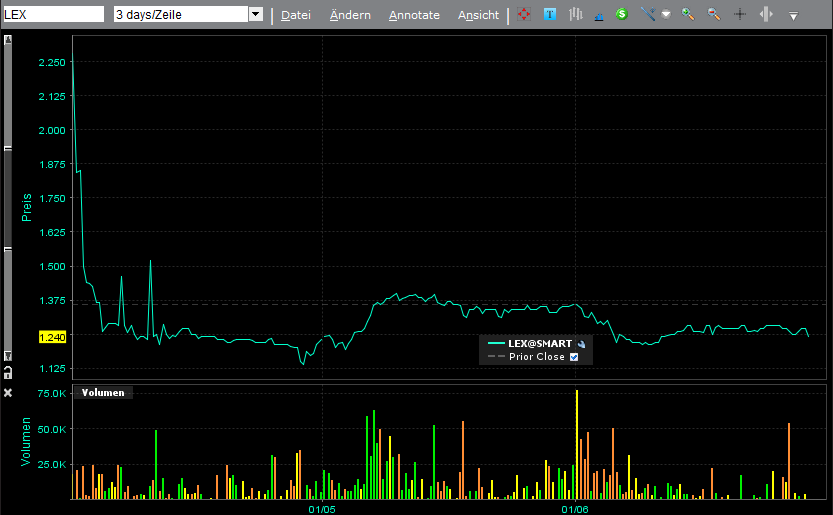Expand the trendline tool dropdown arrow
This screenshot has height=515, width=833.
(666, 15)
